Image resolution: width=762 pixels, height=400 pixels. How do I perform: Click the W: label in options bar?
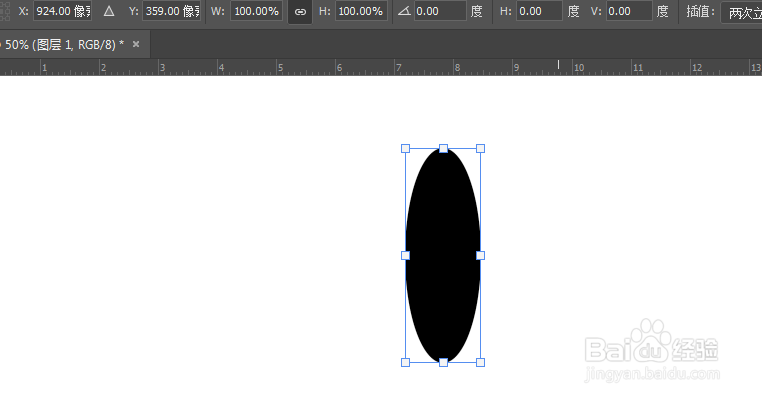click(218, 11)
